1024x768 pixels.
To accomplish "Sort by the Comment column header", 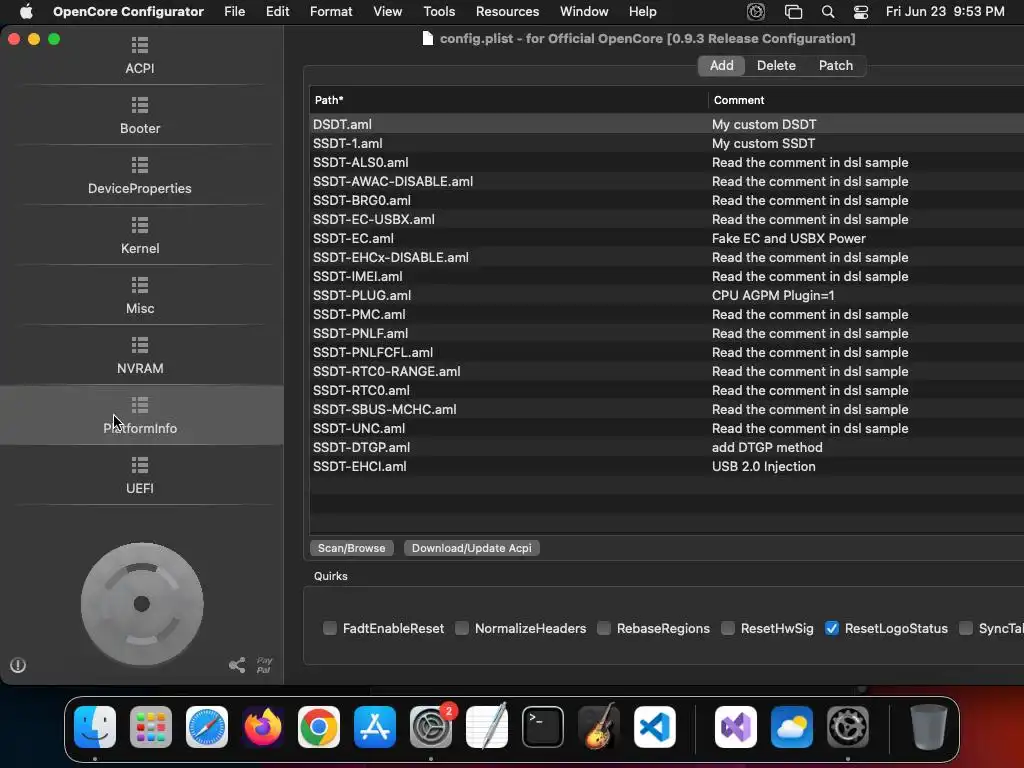I will [866, 100].
